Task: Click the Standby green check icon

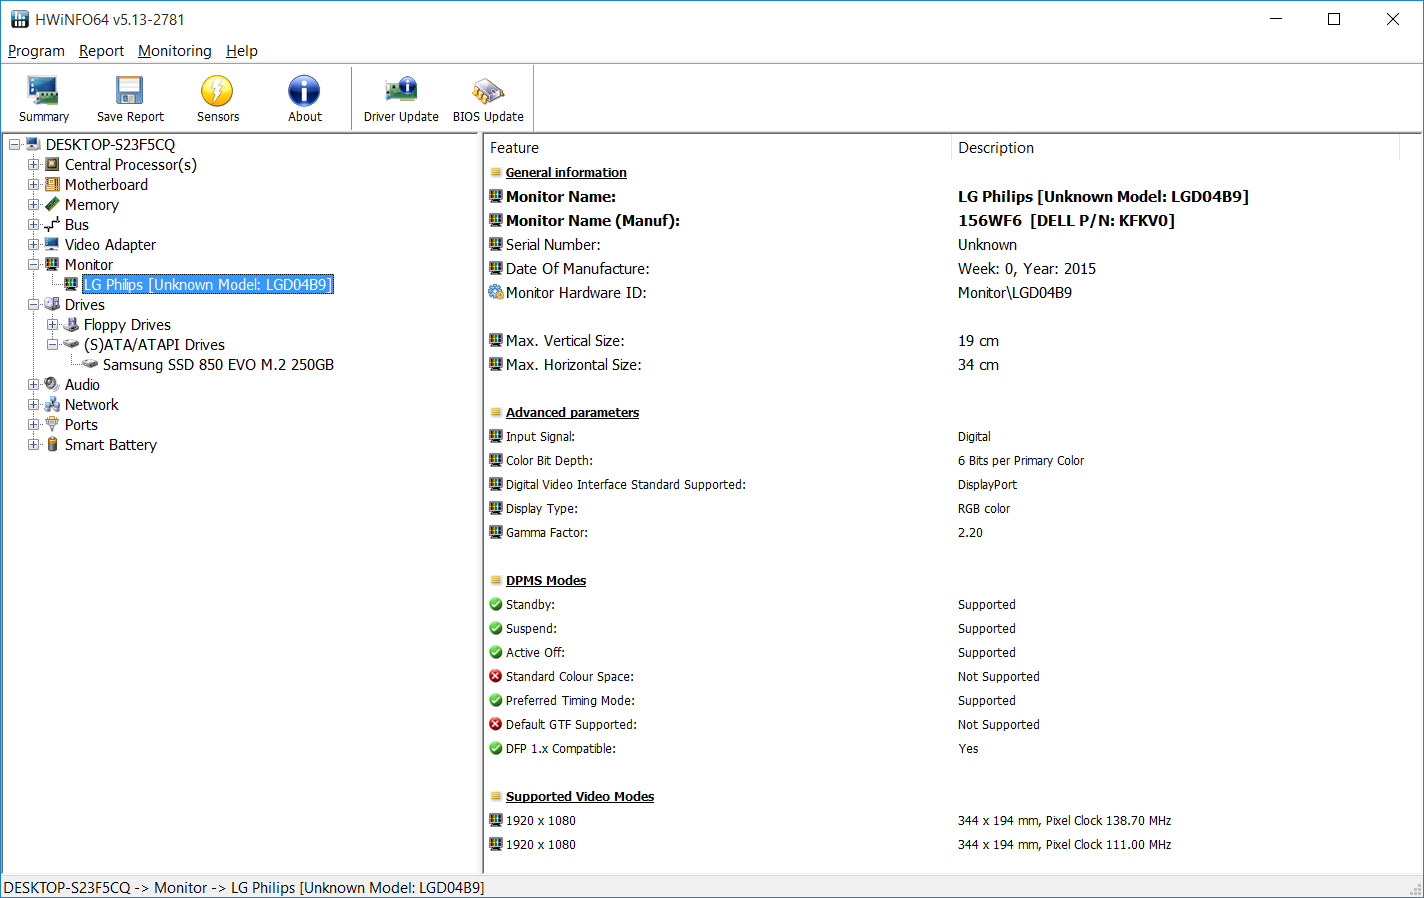Action: pos(496,604)
